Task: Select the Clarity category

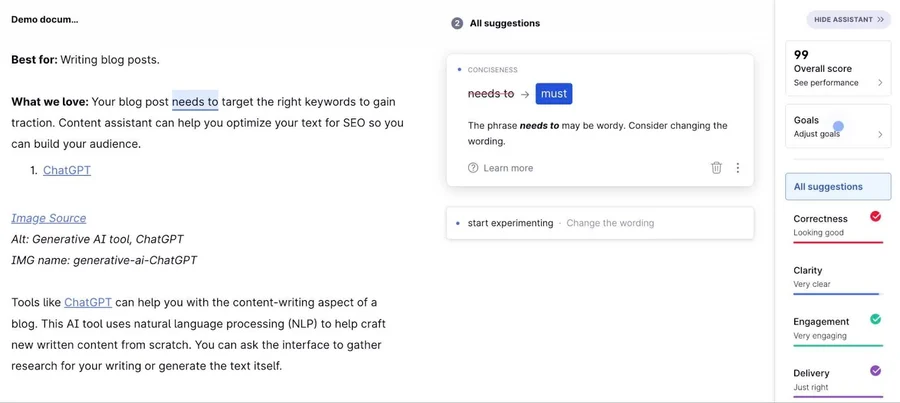Action: 838,278
